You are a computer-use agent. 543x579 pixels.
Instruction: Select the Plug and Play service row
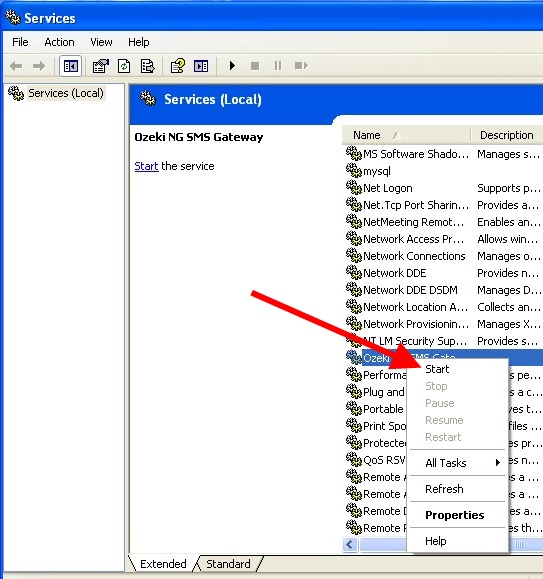[x=376, y=392]
